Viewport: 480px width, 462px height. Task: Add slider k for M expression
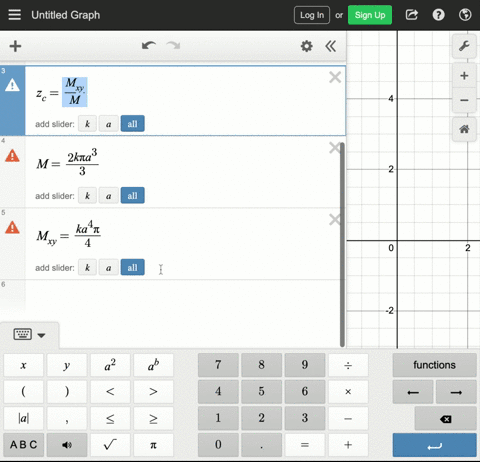click(x=87, y=196)
